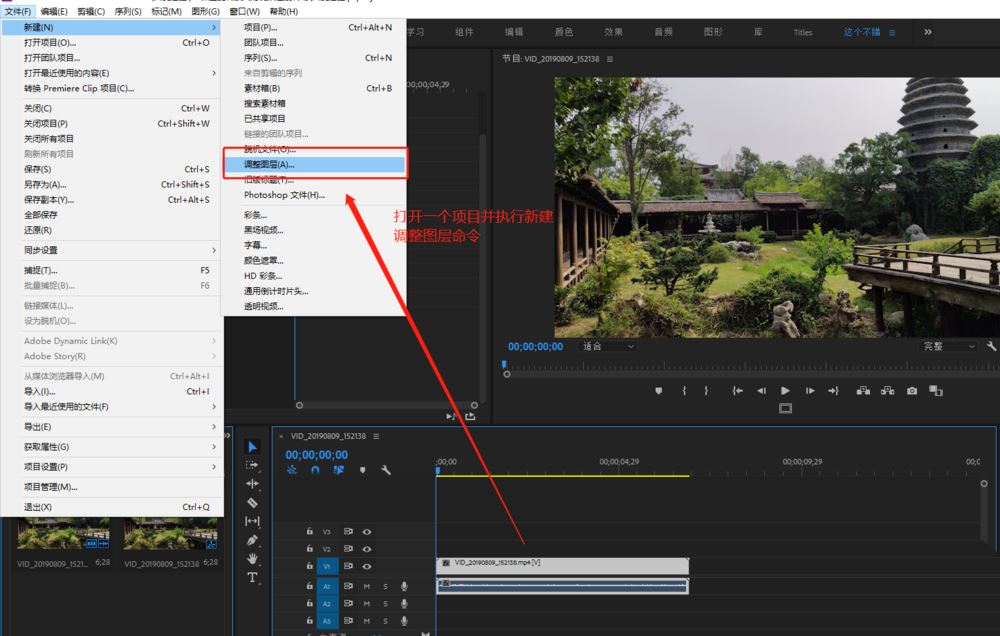This screenshot has width=1000, height=636.
Task: Move the Program Monitor playhead marker
Action: pos(504,365)
